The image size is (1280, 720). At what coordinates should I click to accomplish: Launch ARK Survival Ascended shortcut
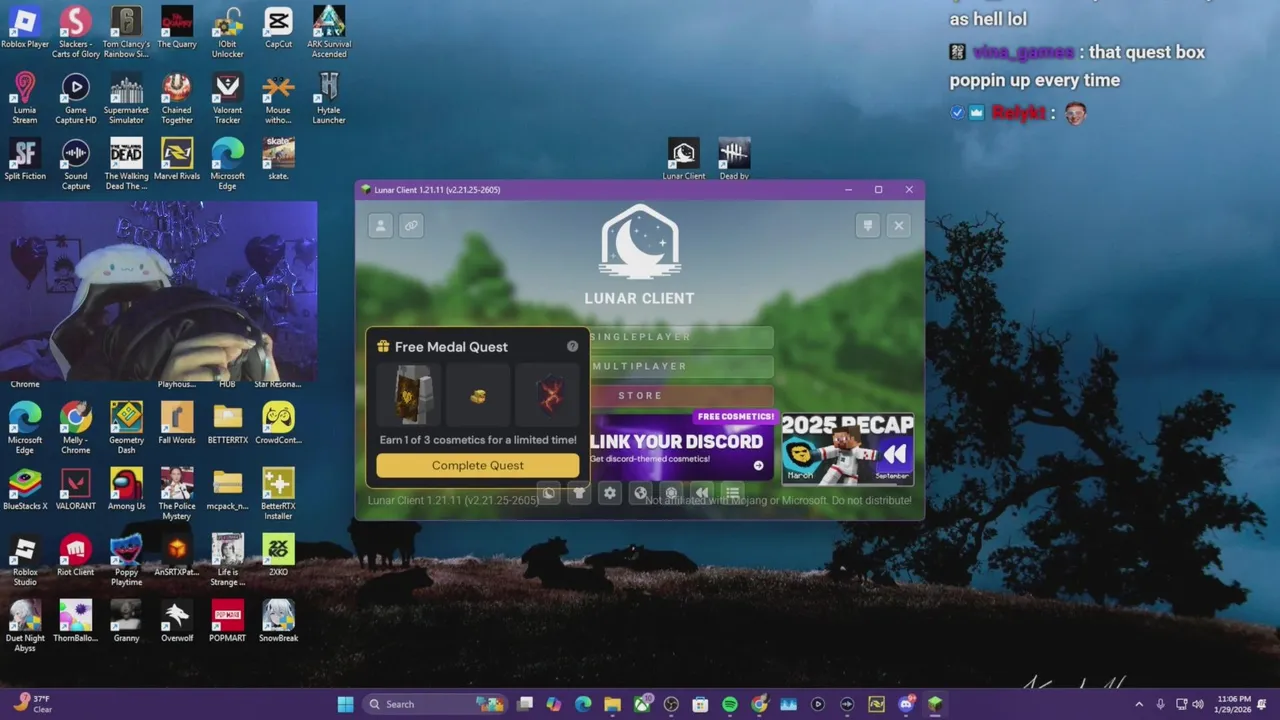point(329,32)
